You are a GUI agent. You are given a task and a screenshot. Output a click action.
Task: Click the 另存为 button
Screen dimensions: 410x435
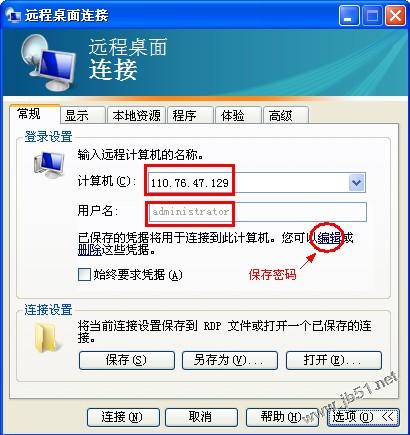pos(230,360)
